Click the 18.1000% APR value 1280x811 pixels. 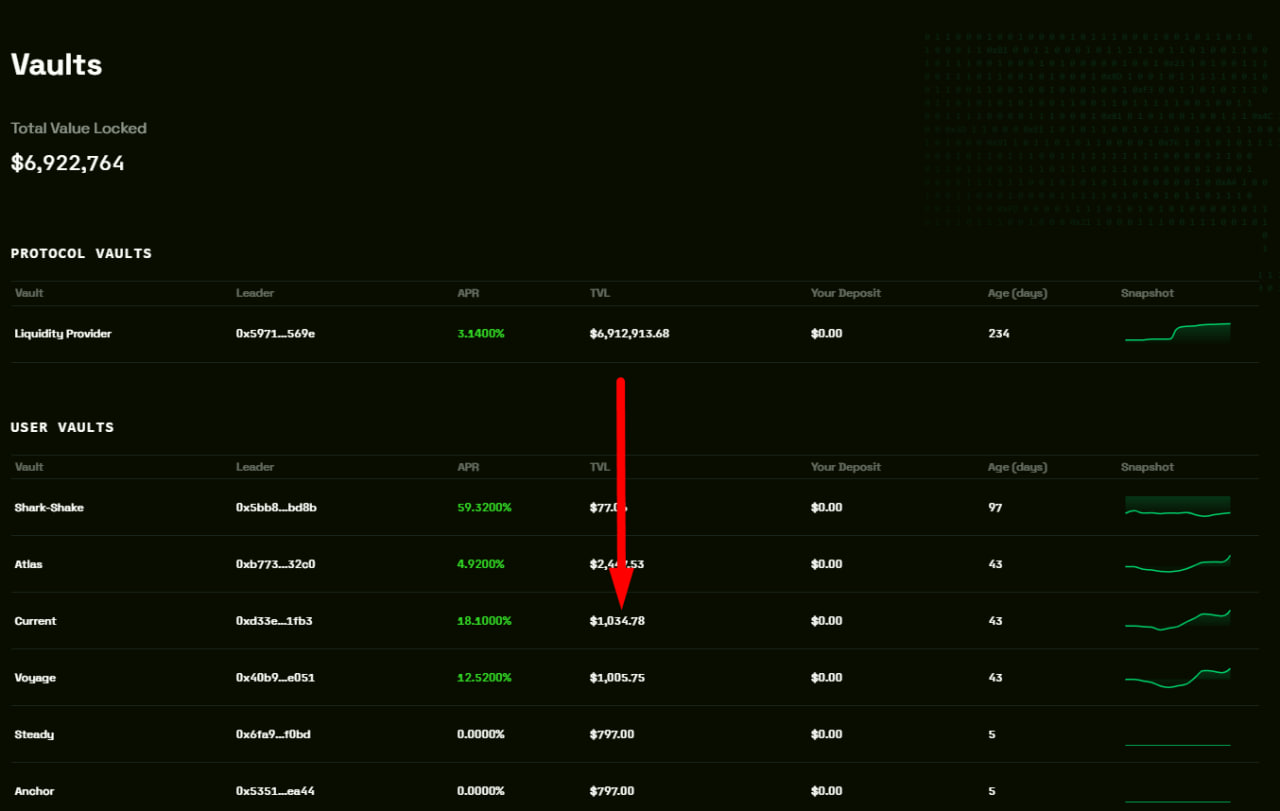click(x=484, y=621)
